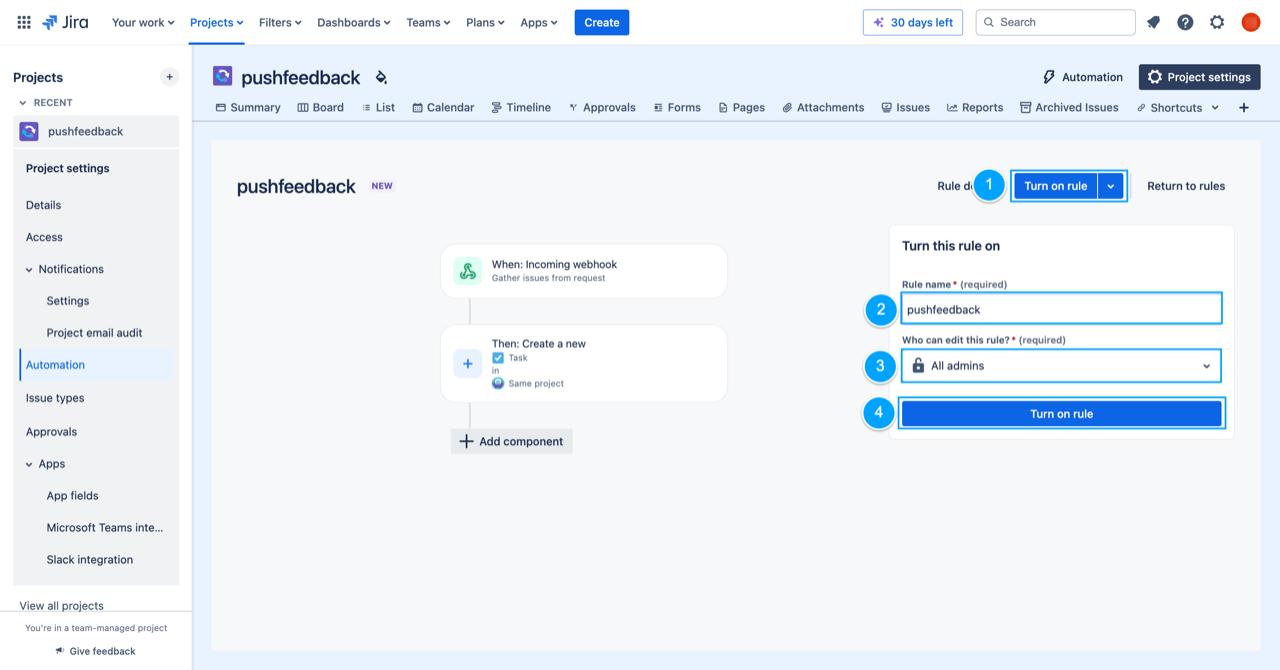Click the Rule name input field
The image size is (1280, 670).
click(x=1061, y=309)
